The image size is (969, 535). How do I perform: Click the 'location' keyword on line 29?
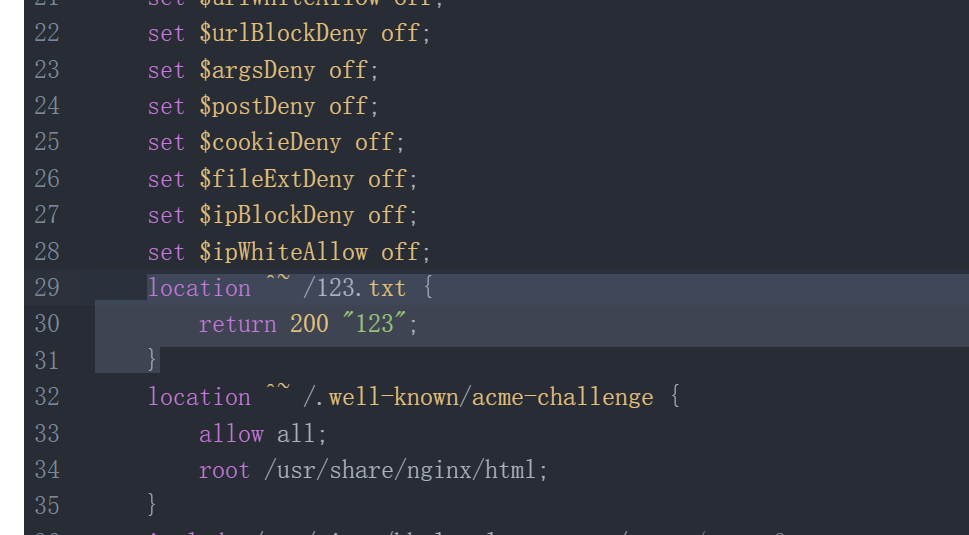[x=199, y=289]
